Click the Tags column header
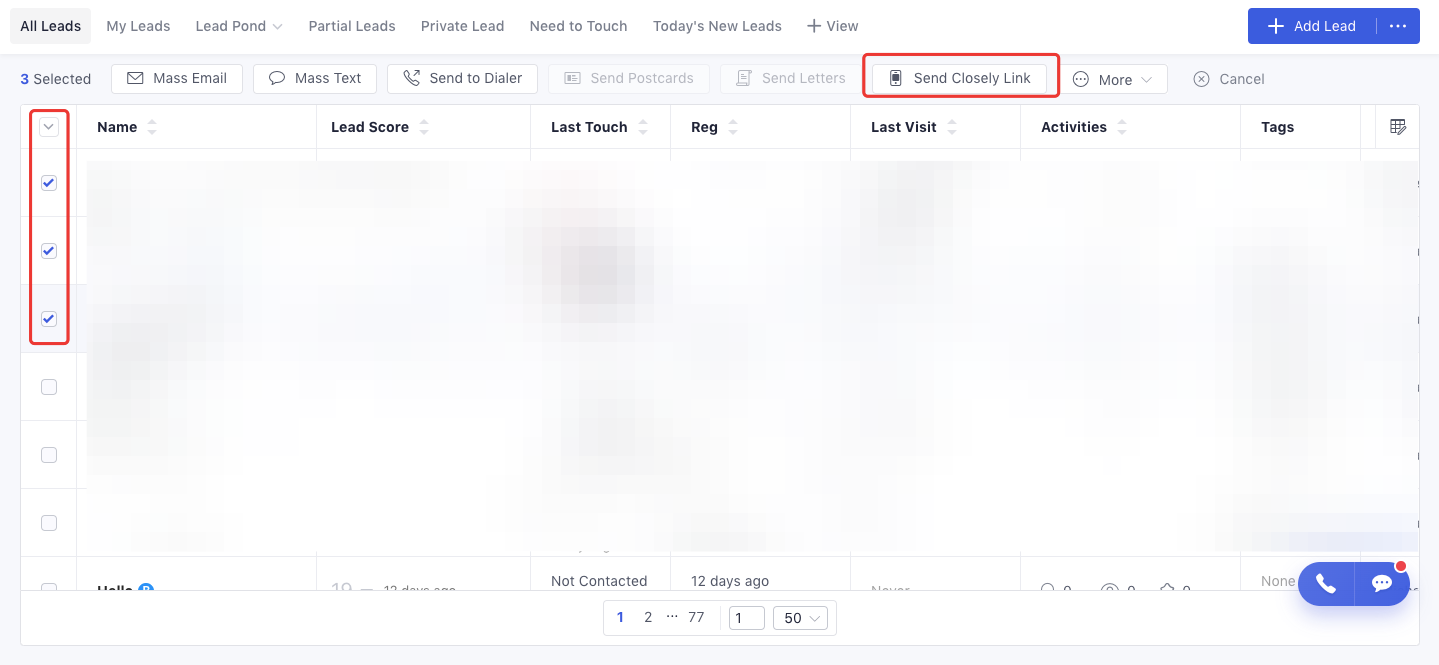1439x665 pixels. (x=1277, y=127)
